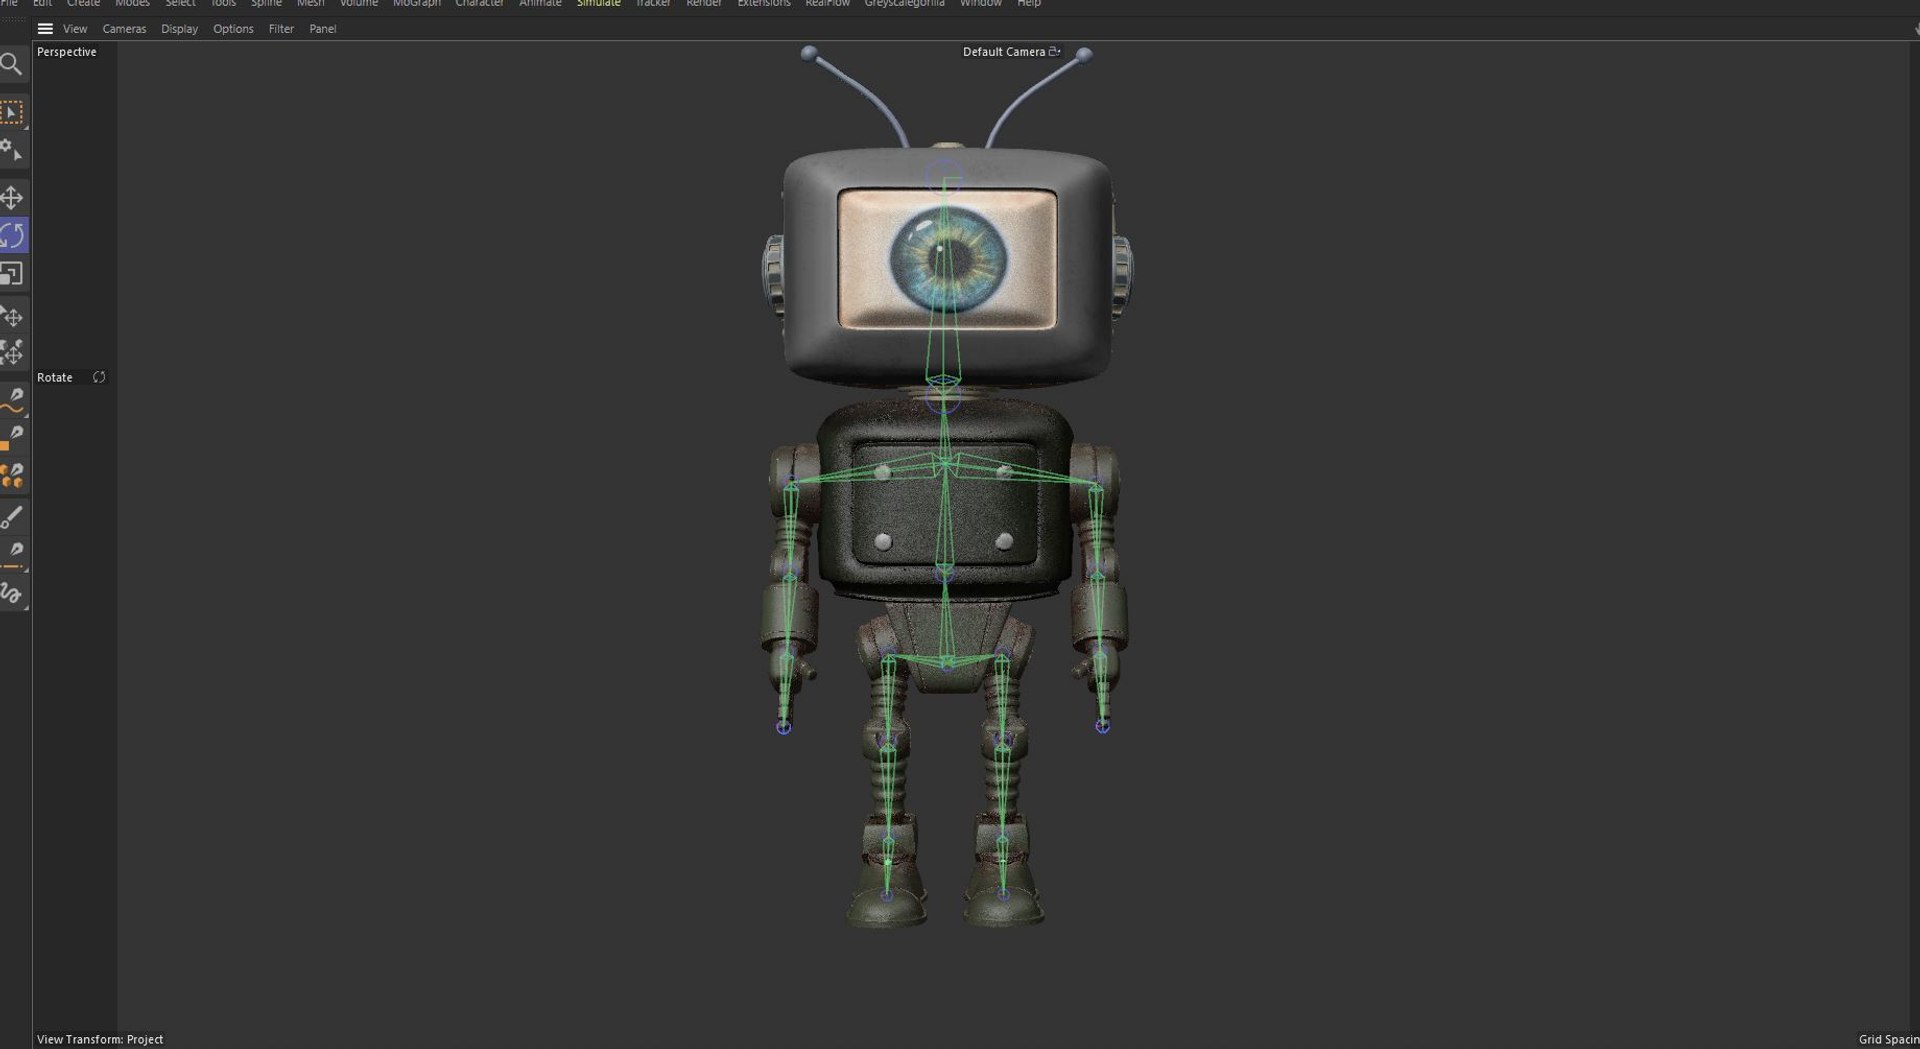Select the Place tool icon
The image size is (1920, 1049).
coord(12,317)
